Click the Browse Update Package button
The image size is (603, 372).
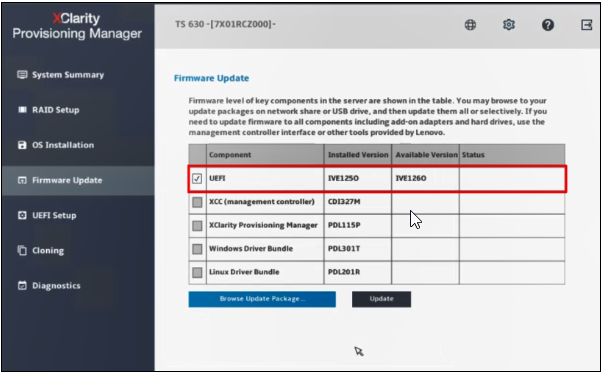click(262, 299)
